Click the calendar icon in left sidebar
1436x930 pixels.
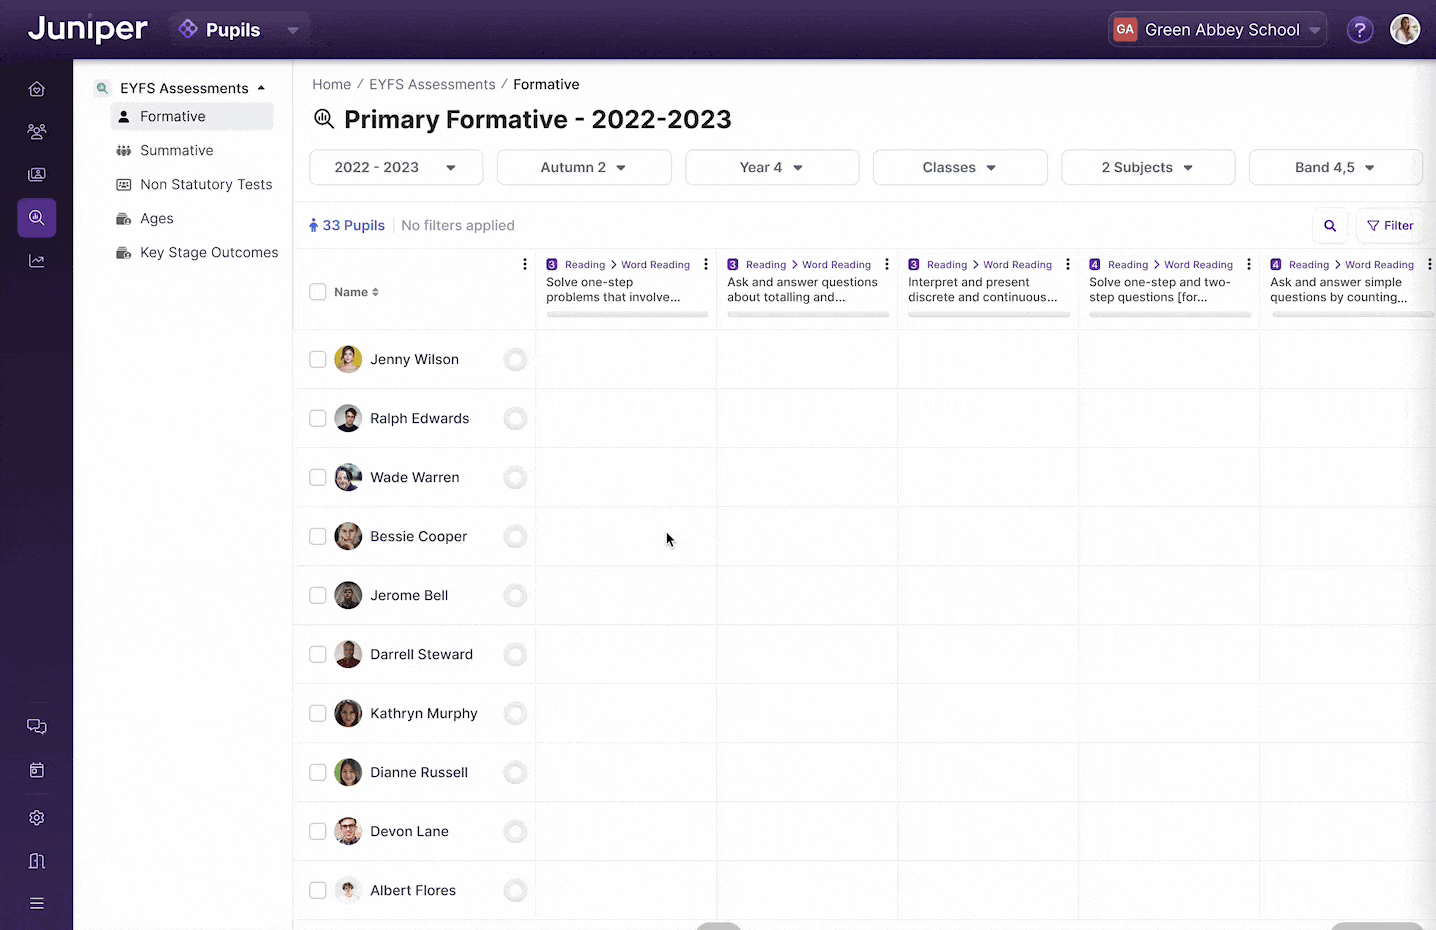point(37,770)
